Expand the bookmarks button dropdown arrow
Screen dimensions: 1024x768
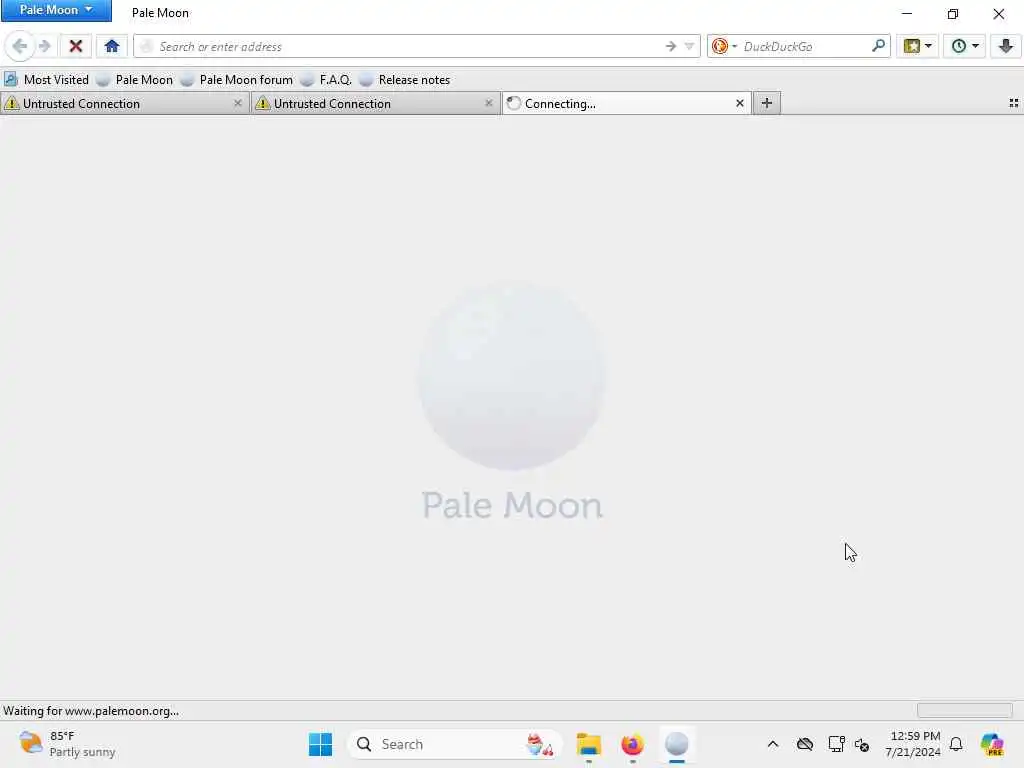(929, 46)
